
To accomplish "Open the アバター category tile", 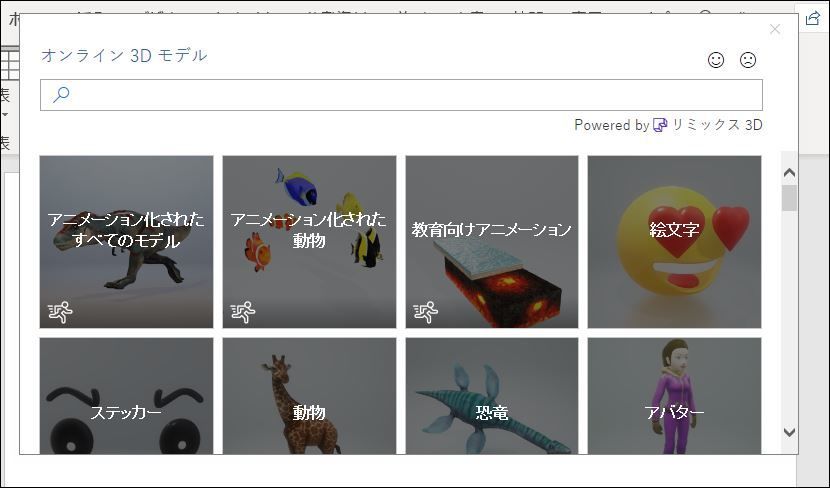I will (674, 396).
